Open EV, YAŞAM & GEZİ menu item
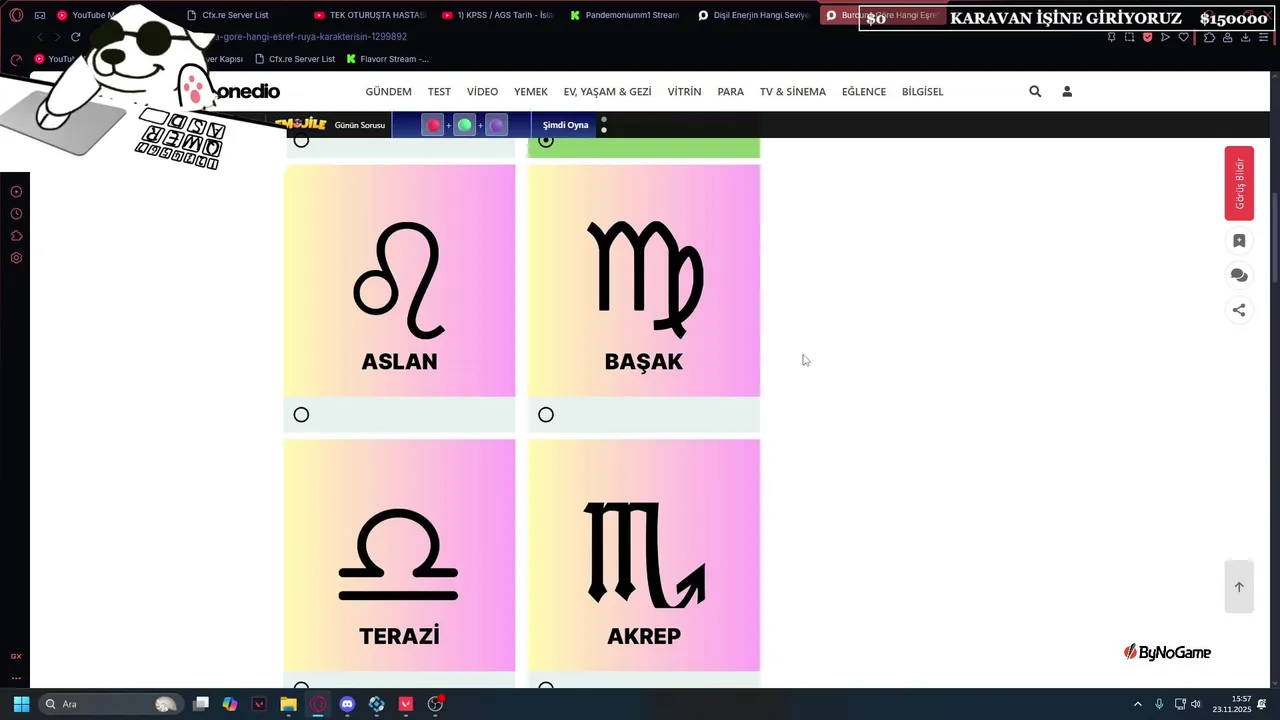 607,91
